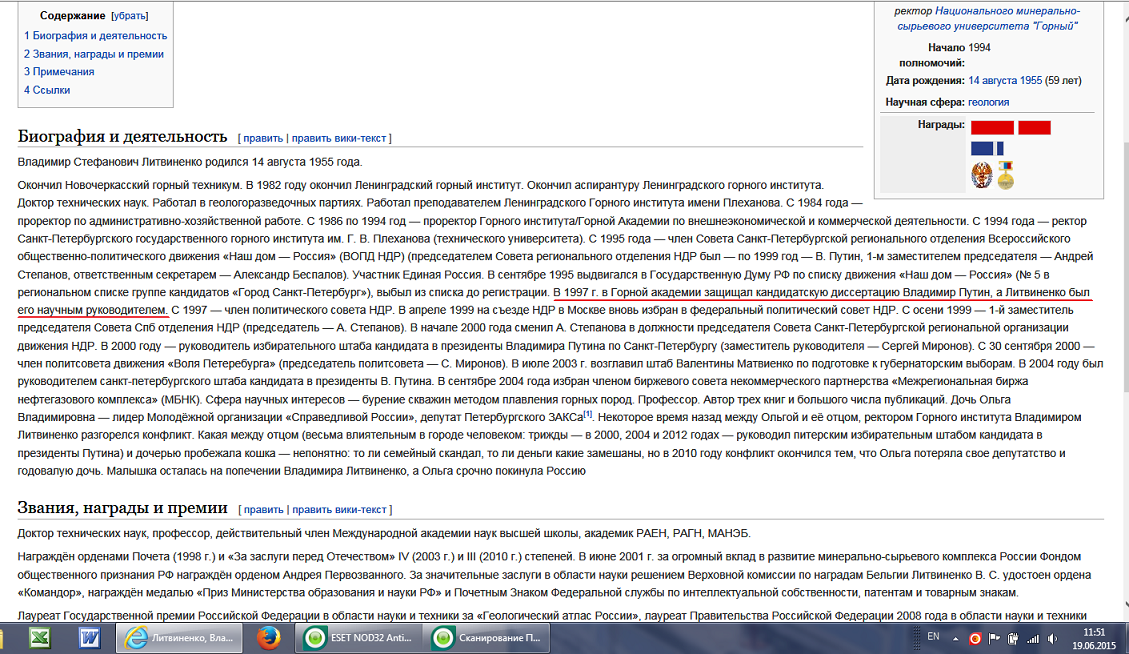This screenshot has width=1129, height=654.
Task: Open the геология link in infobox
Action: [x=989, y=102]
